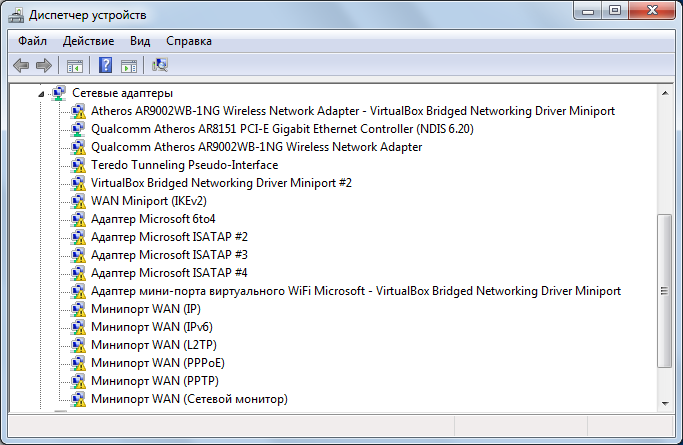Select WAN Miniport (IKEv2) entry
Screen dimensions: 683x445
149,201
